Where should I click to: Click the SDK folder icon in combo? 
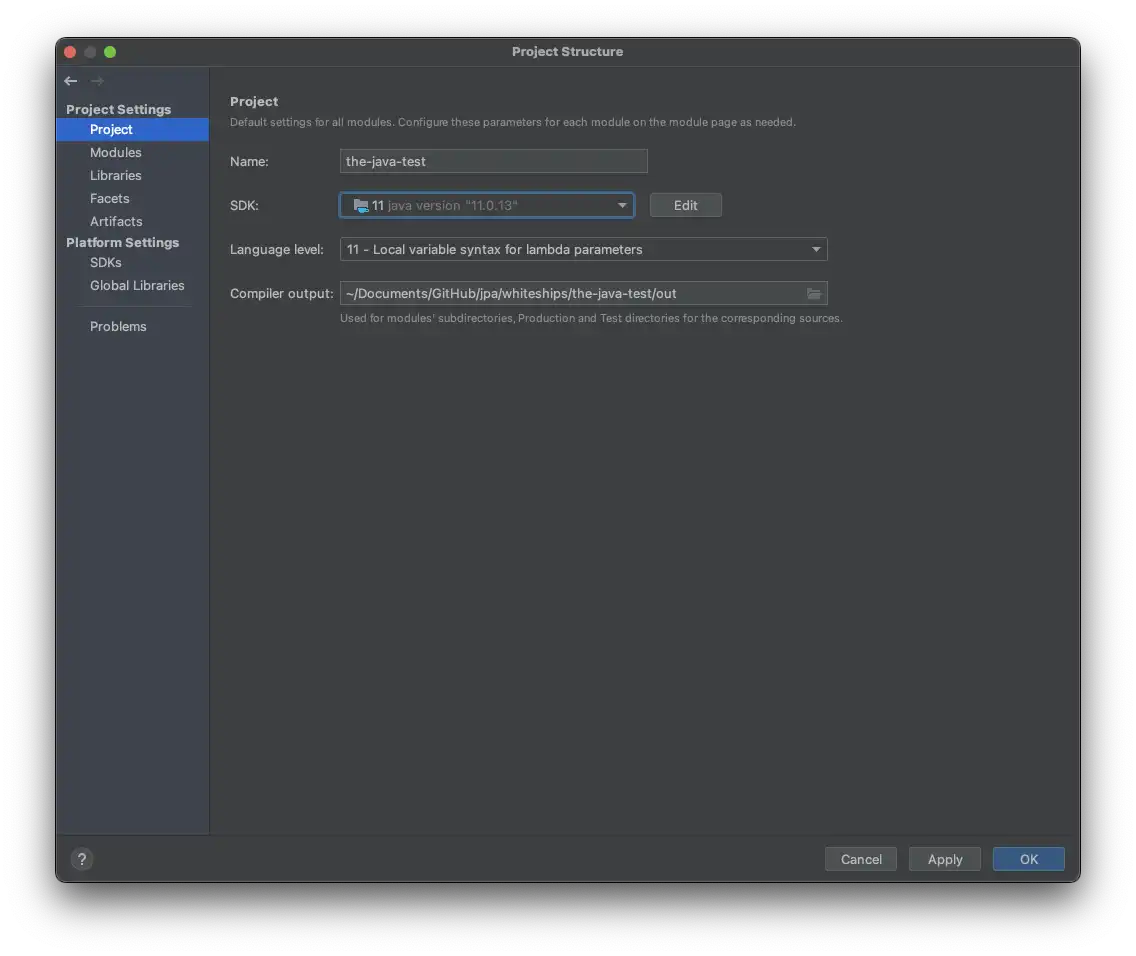[361, 206]
